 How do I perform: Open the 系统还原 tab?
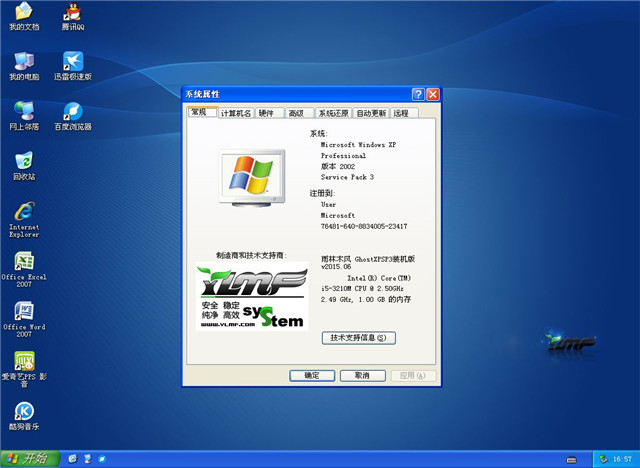(x=333, y=114)
